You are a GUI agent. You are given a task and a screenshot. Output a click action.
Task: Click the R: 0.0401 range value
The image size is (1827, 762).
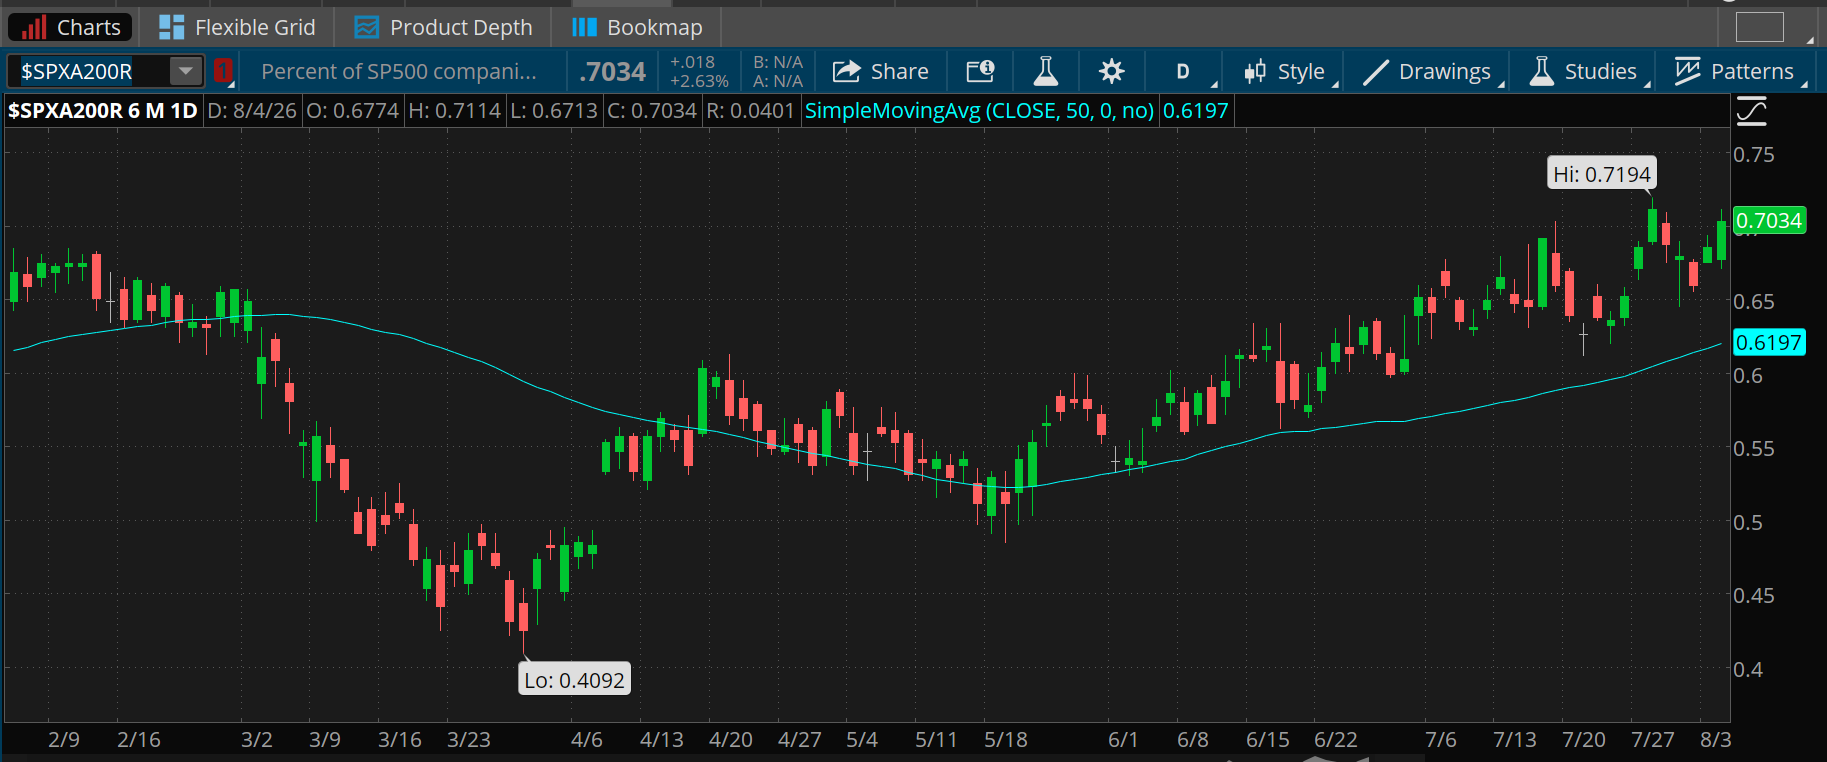point(750,111)
